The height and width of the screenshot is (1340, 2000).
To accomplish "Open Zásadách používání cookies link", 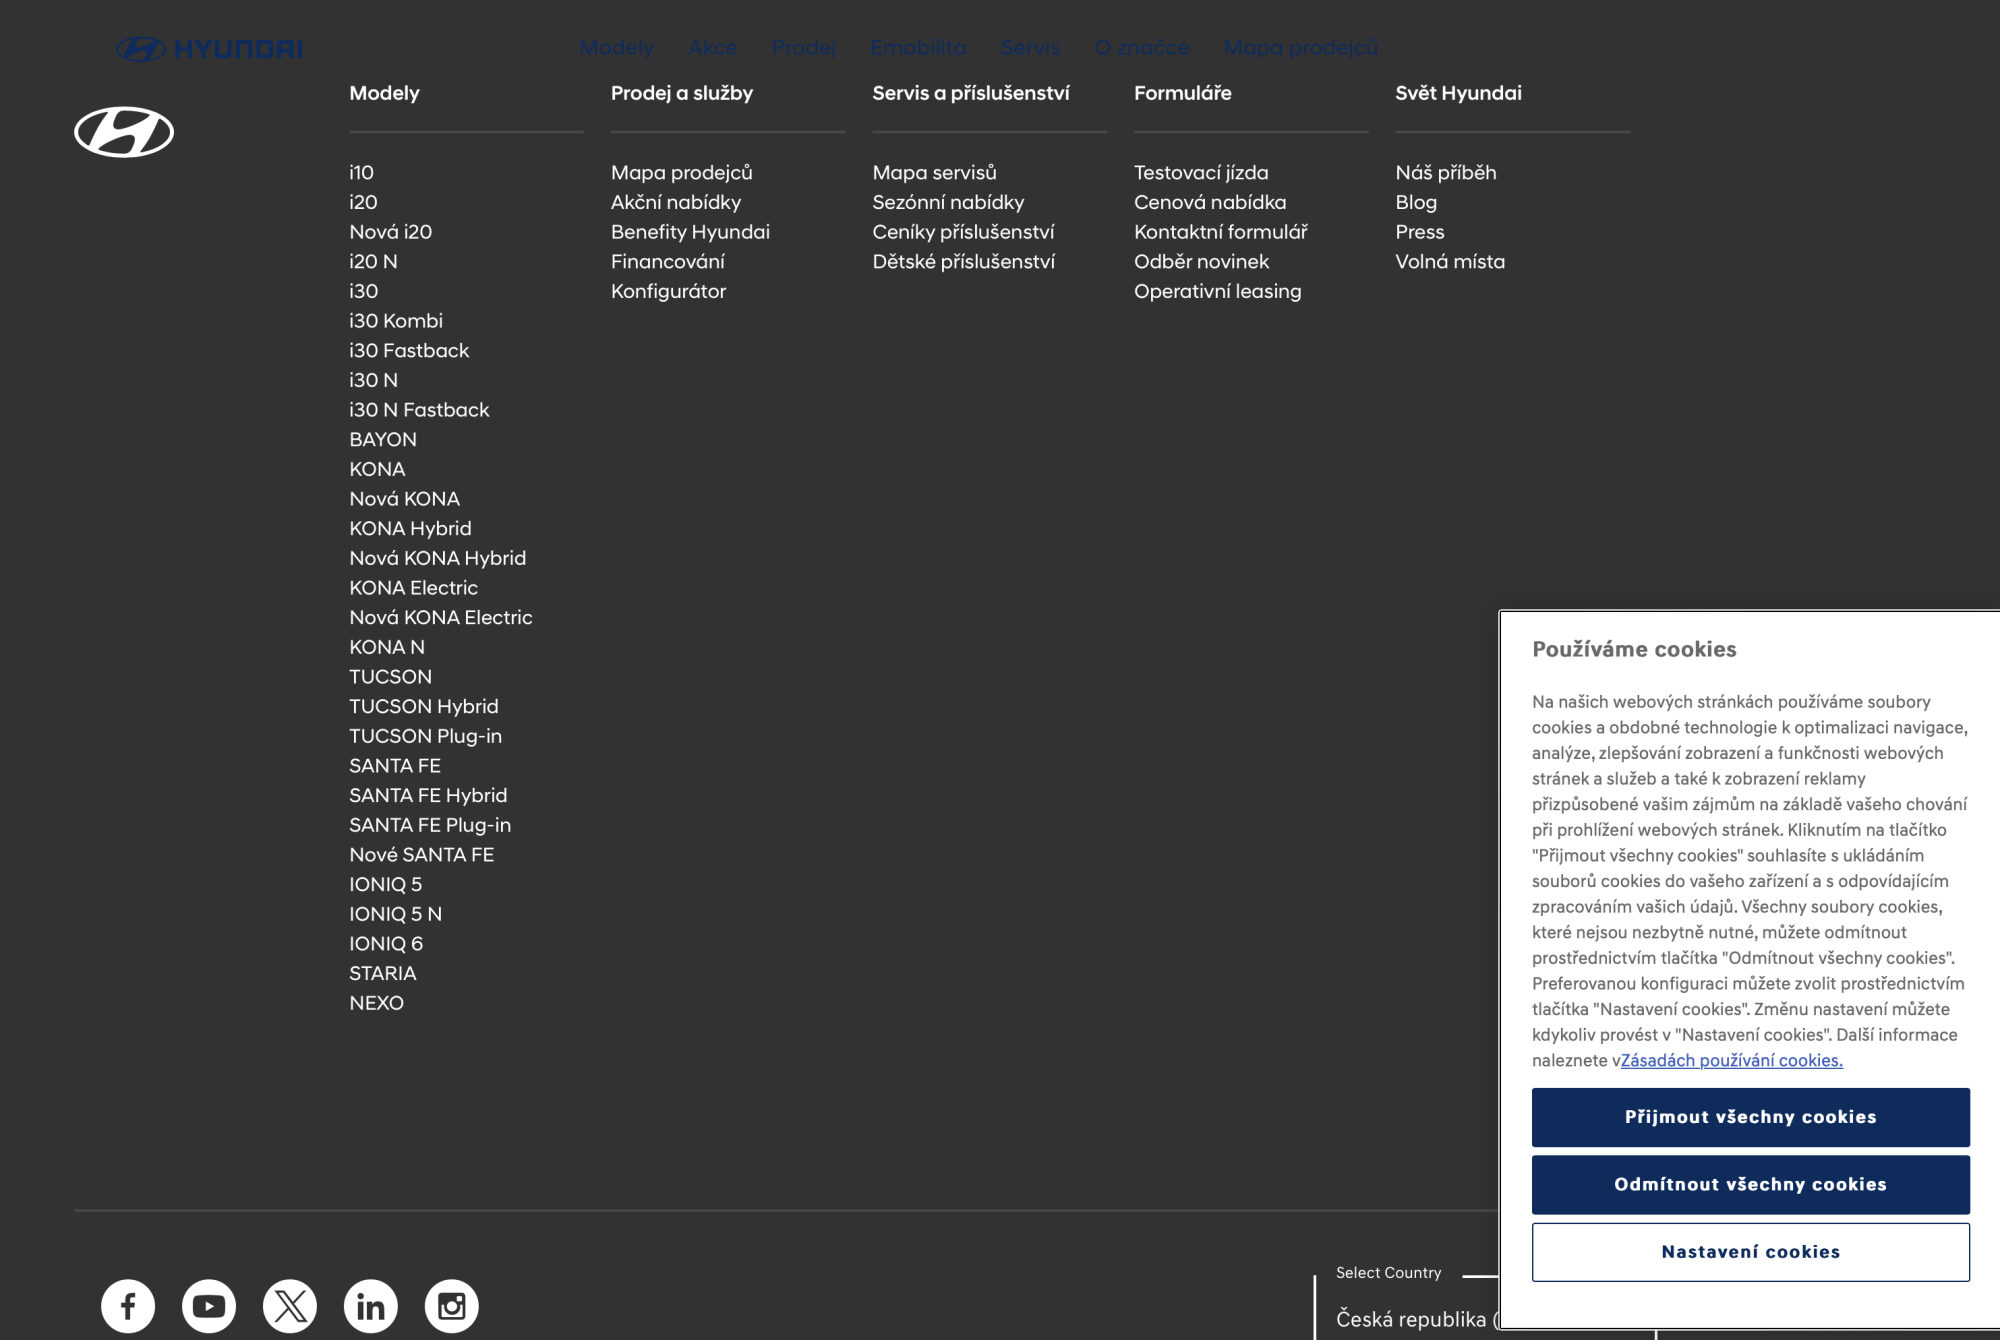I will coord(1731,1060).
